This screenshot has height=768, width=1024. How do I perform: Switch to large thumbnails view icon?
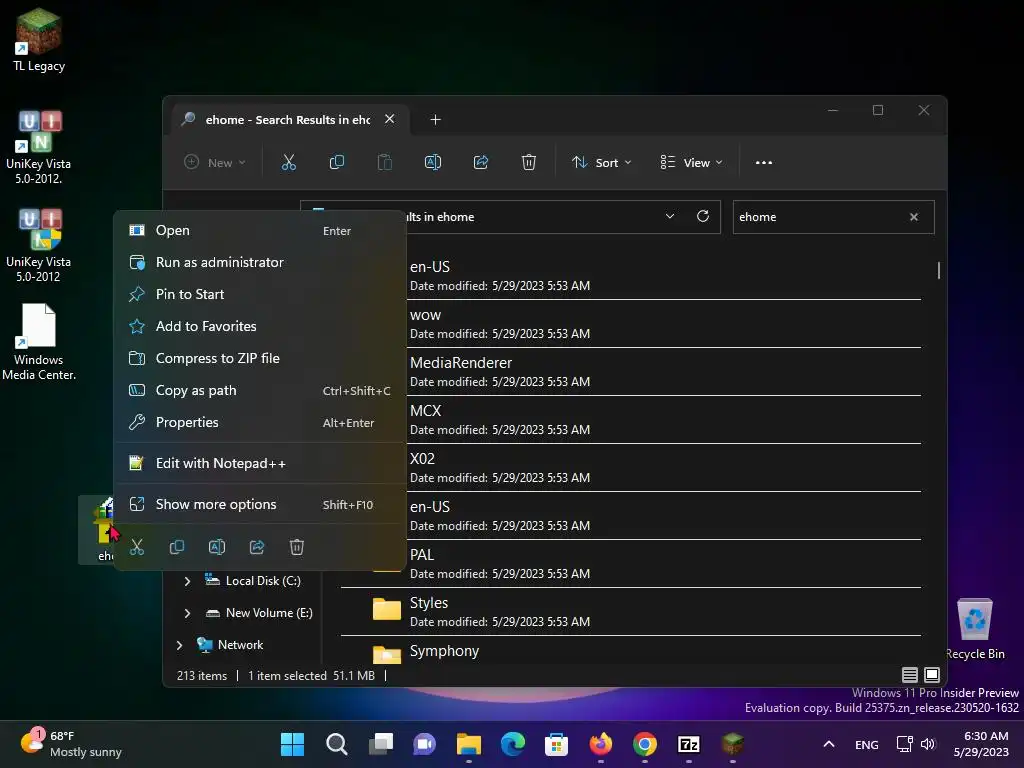point(932,675)
